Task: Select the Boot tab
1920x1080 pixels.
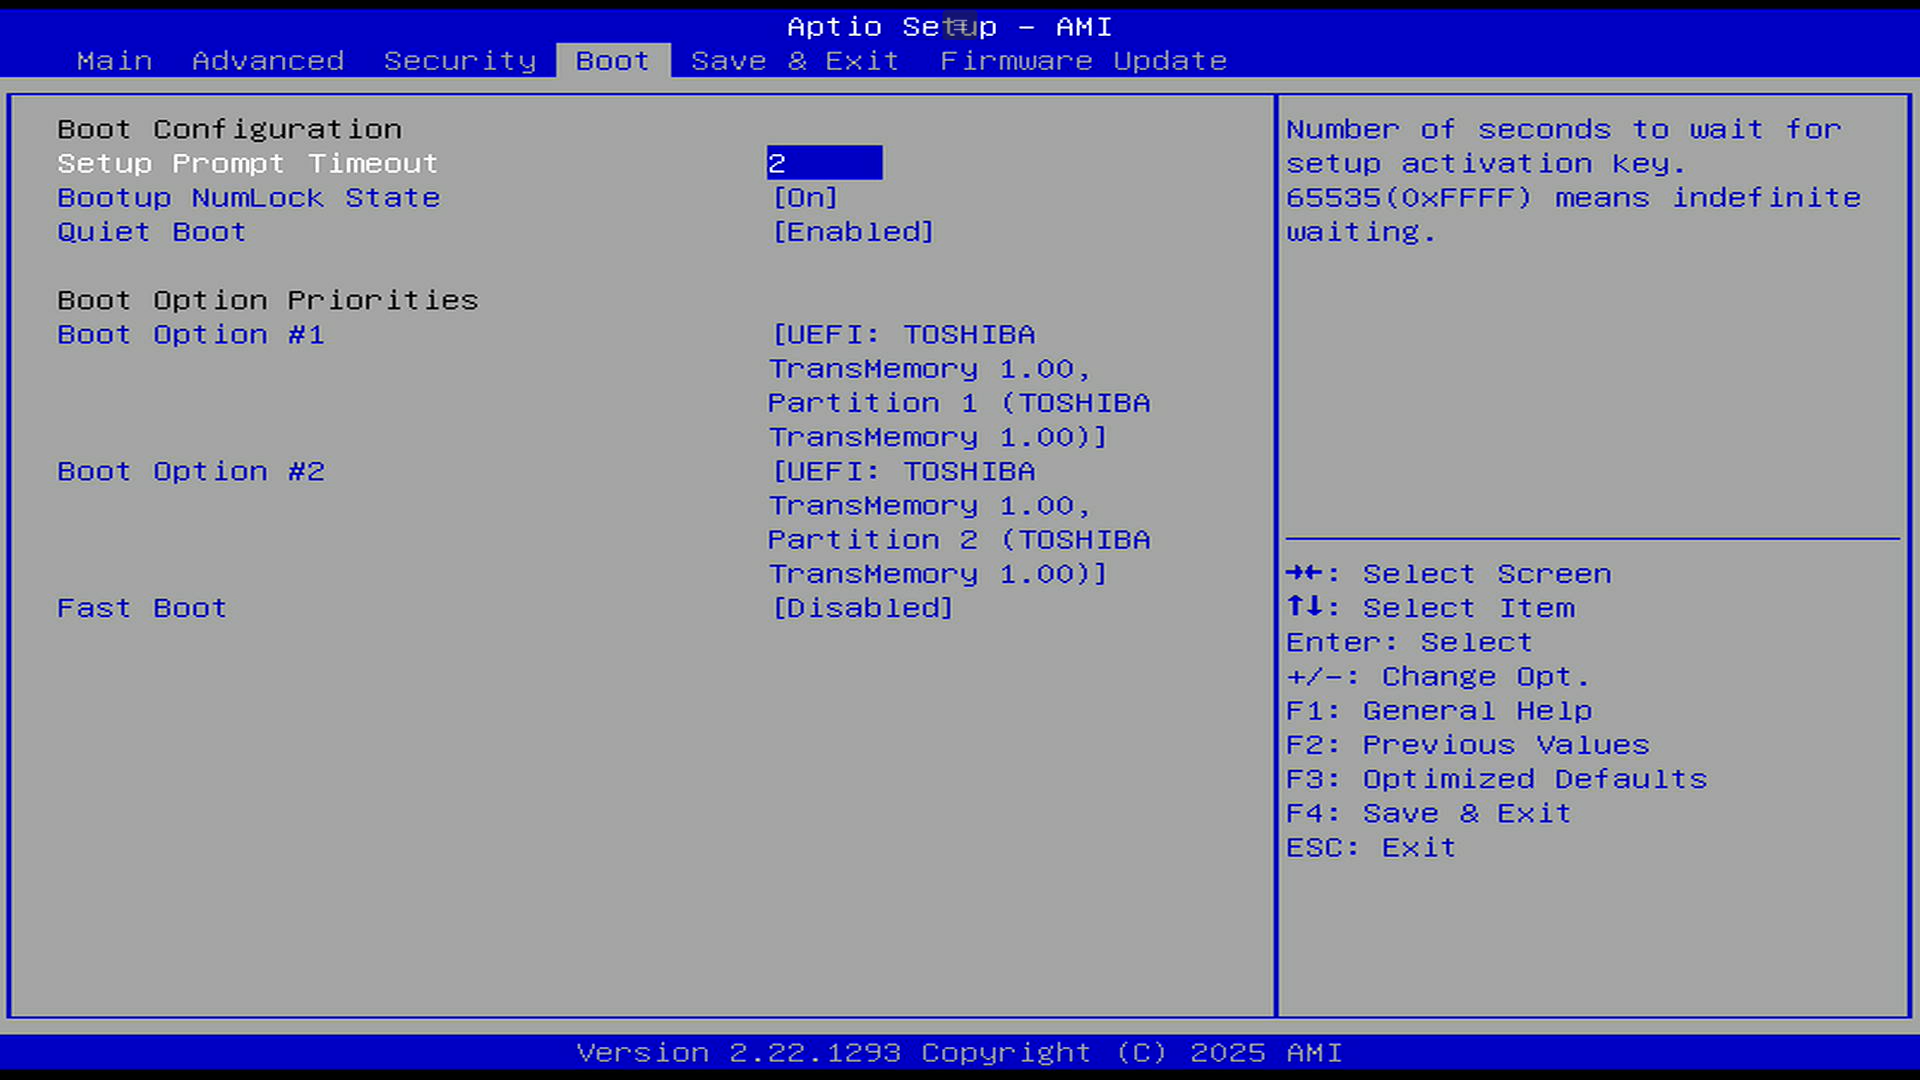Action: pyautogui.click(x=612, y=61)
